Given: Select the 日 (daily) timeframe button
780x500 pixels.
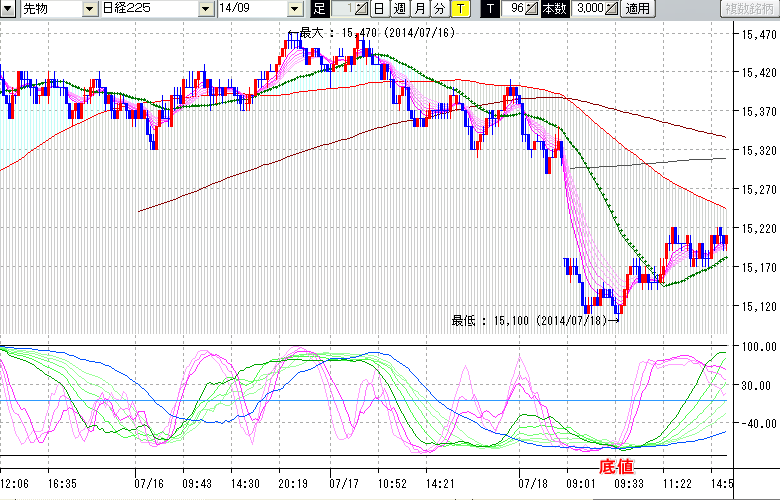Looking at the screenshot, I should pyautogui.click(x=378, y=9).
